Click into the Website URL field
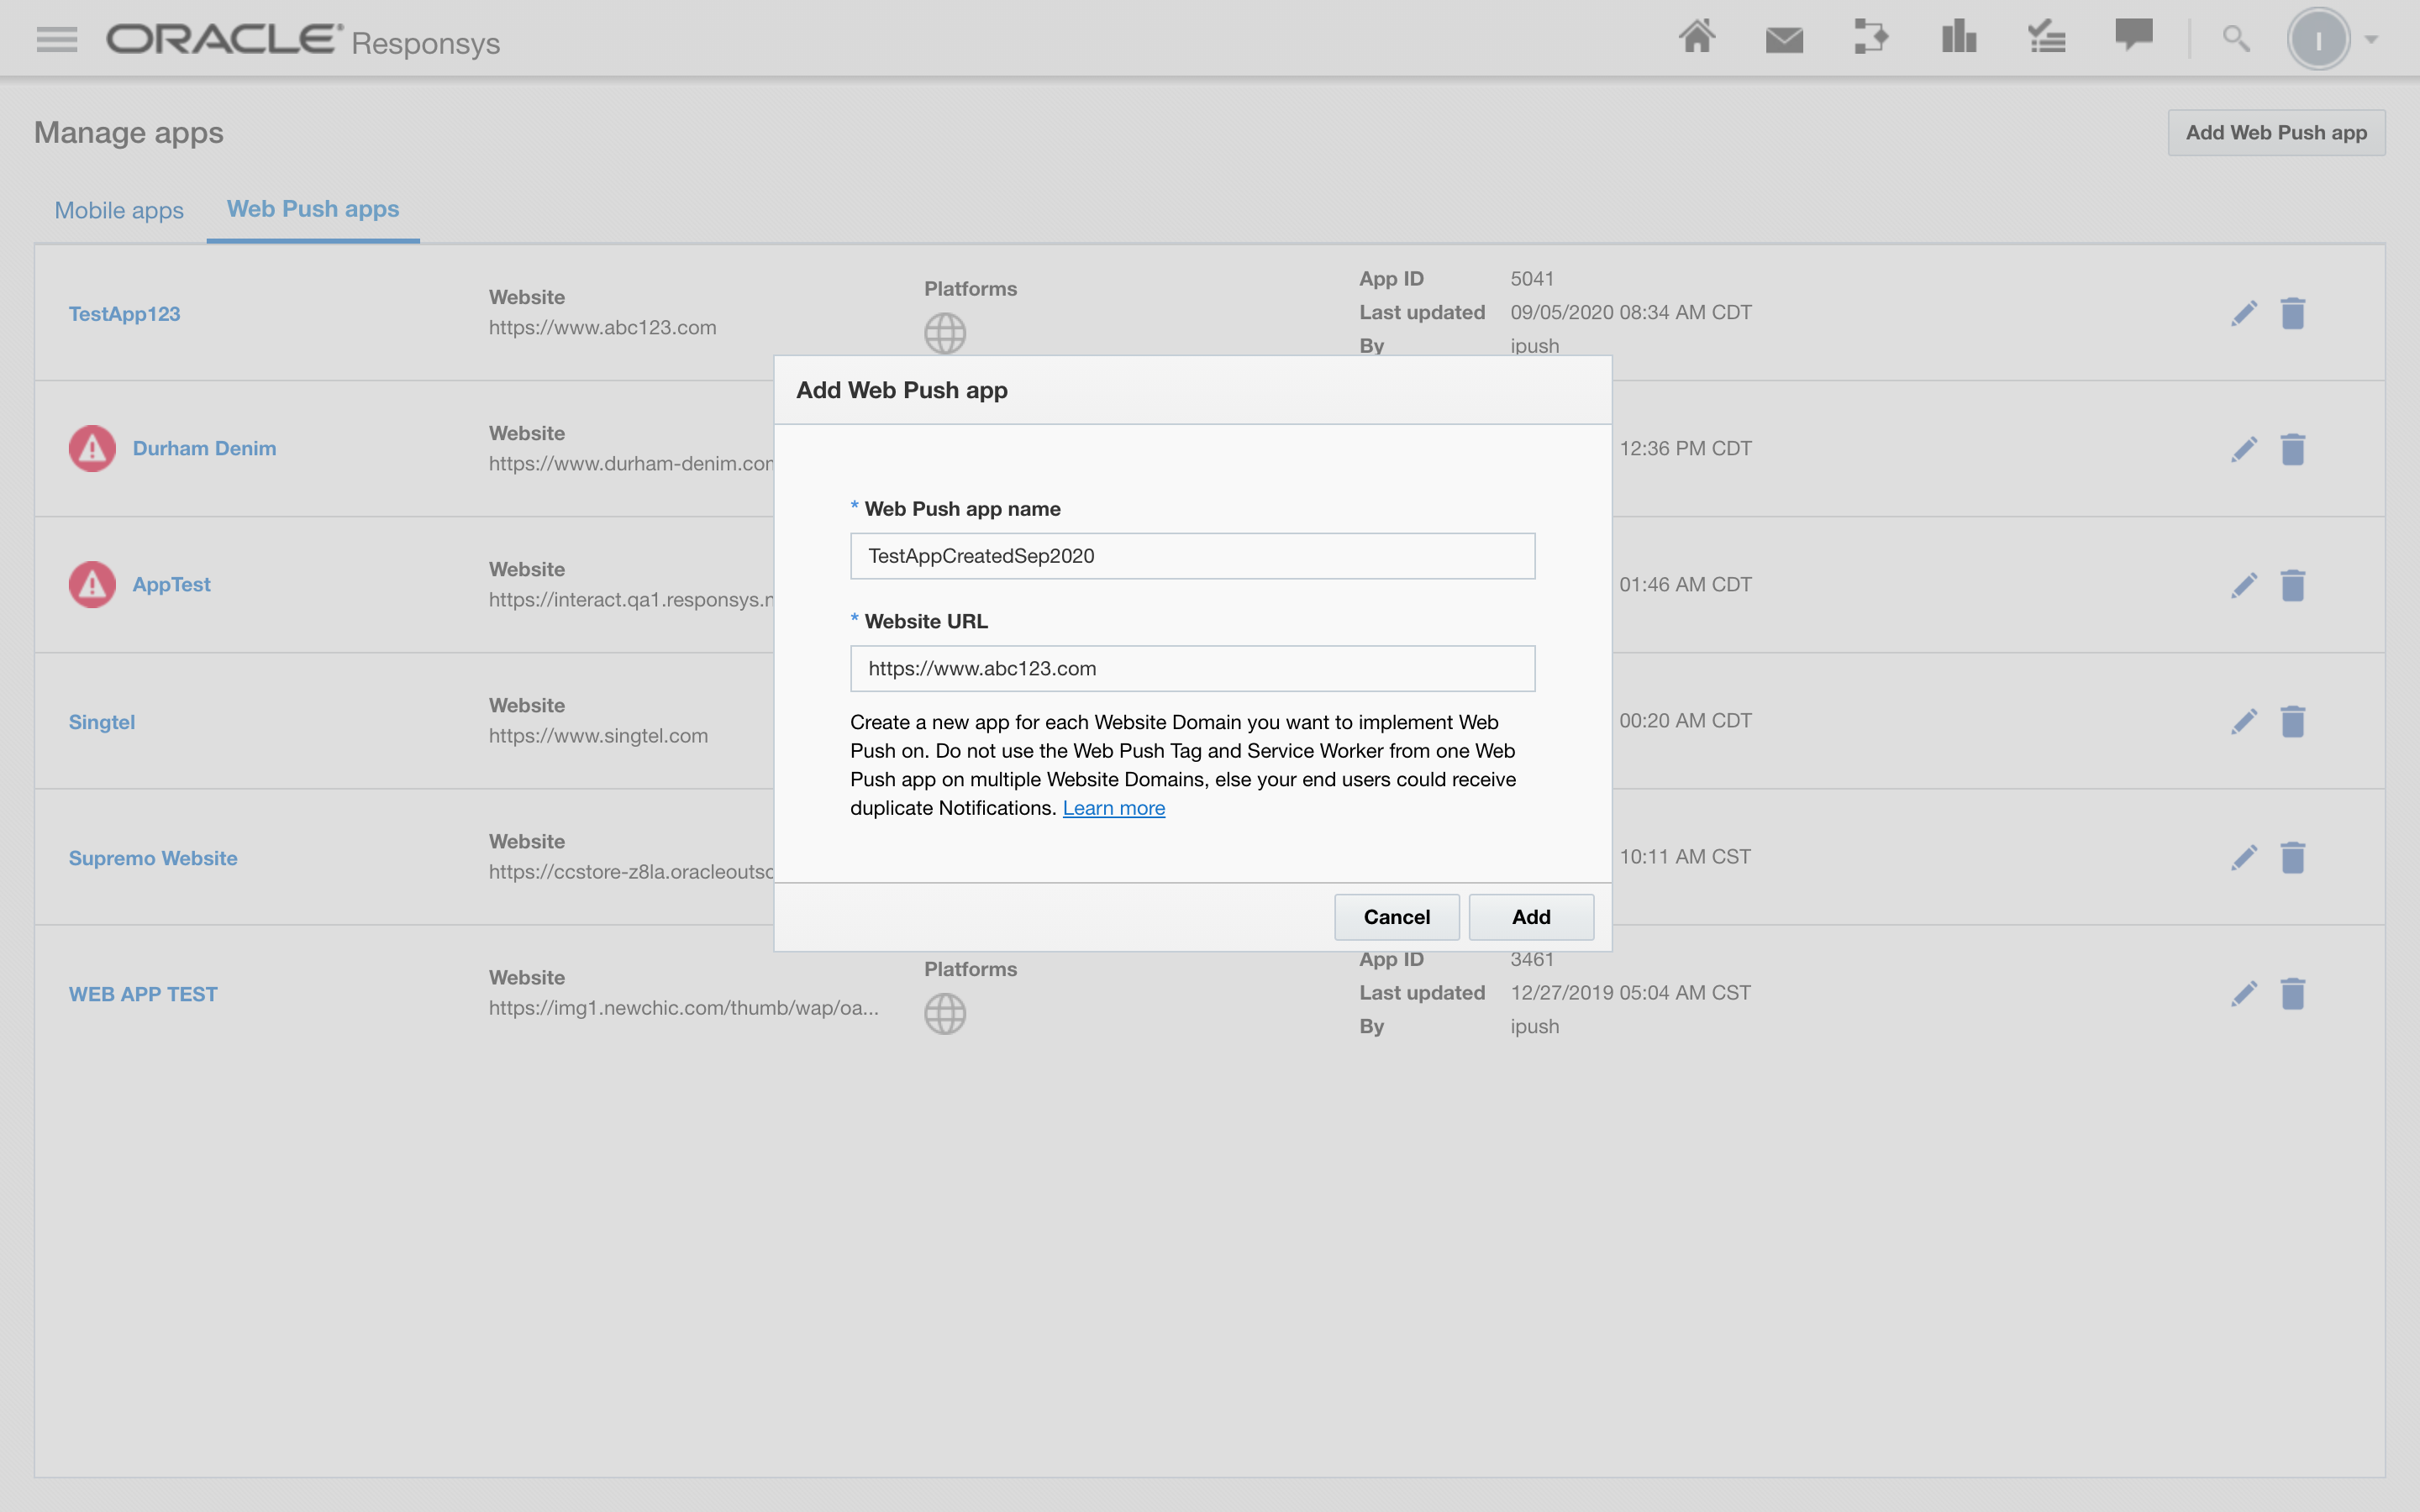Screen dimensions: 2420x1512 pyautogui.click(x=1192, y=668)
